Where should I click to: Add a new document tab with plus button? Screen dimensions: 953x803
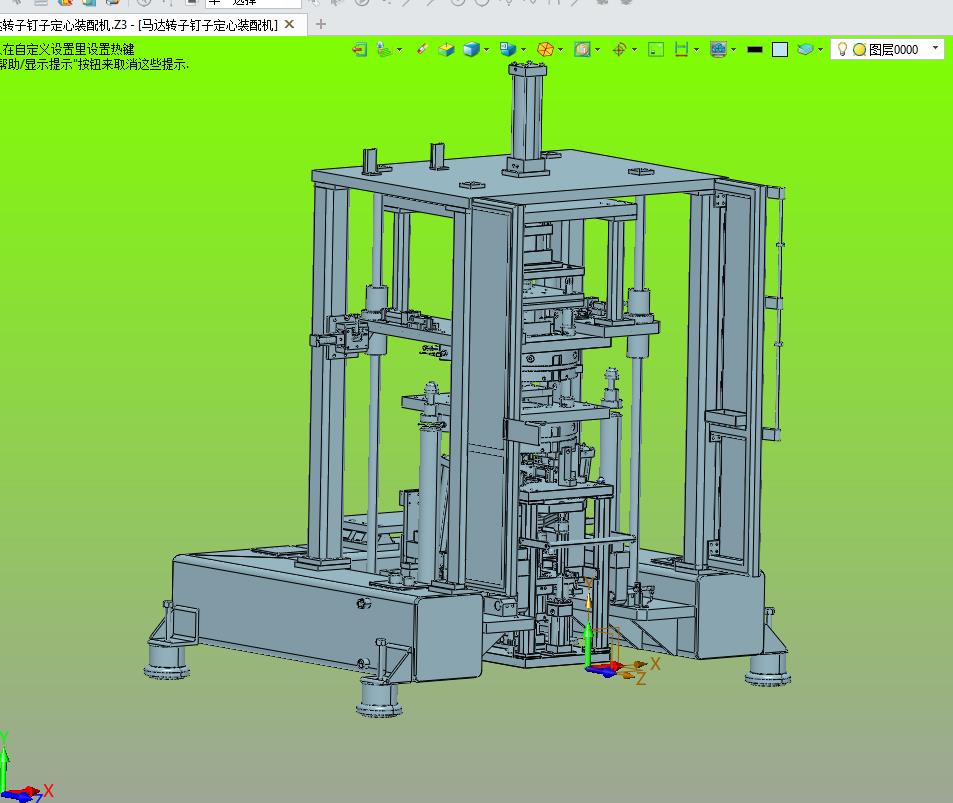(x=321, y=24)
